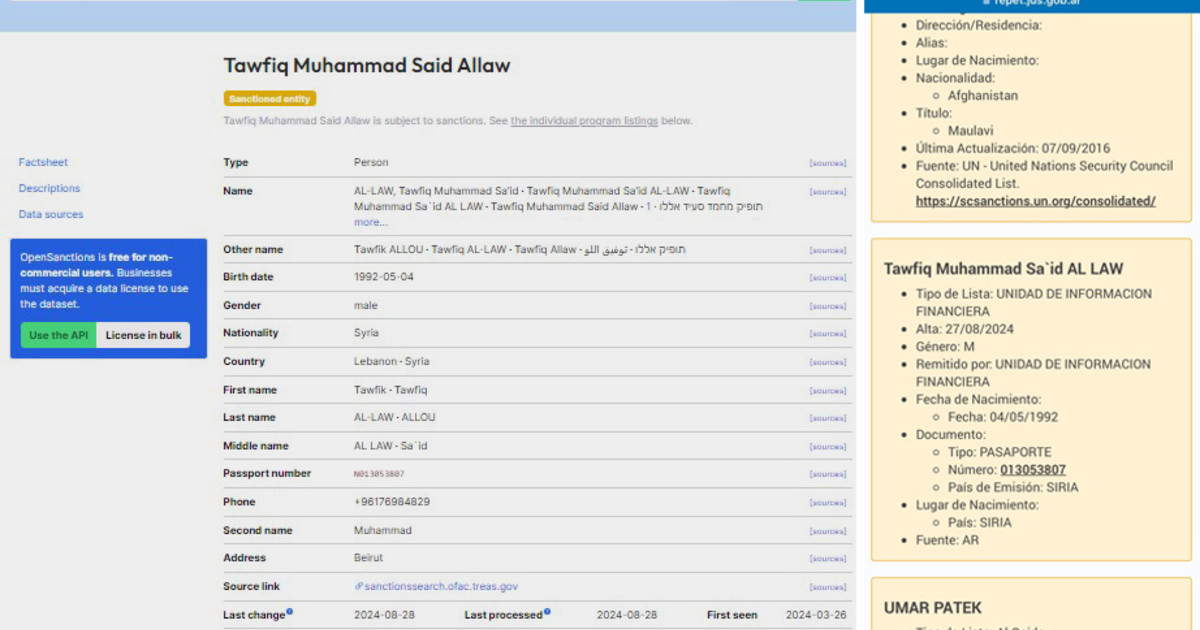The height and width of the screenshot is (630, 1200).
Task: View sources for the Nationality row
Action: point(827,334)
